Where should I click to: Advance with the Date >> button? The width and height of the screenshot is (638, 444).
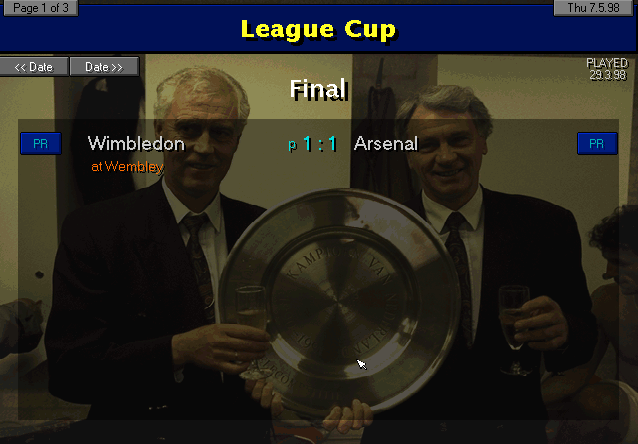pos(104,67)
